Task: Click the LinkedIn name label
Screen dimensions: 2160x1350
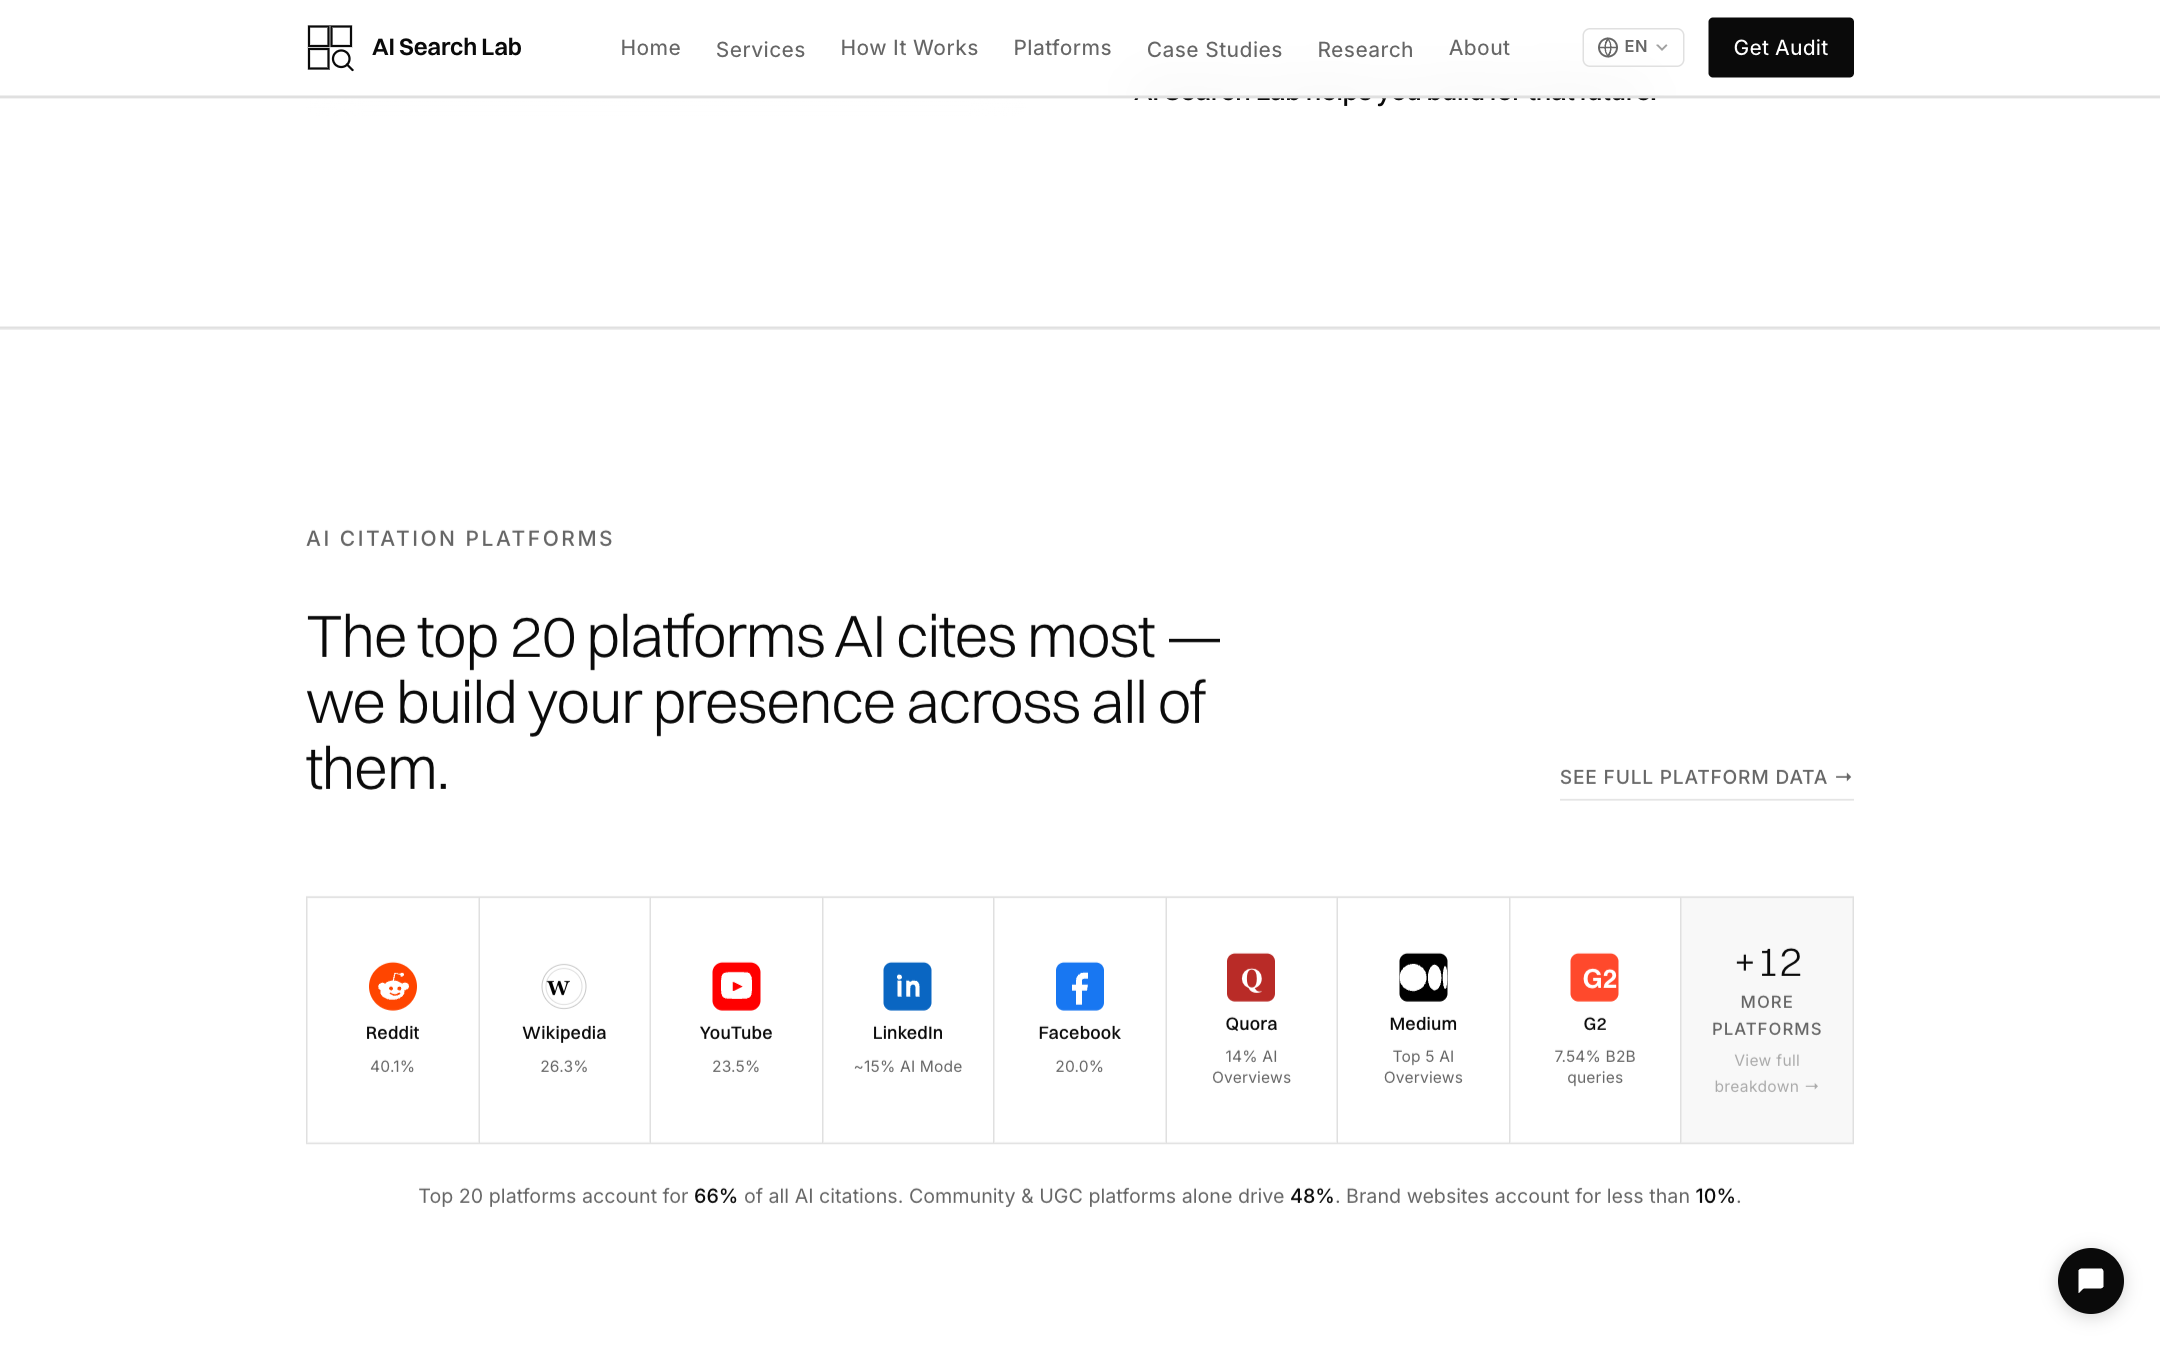Action: (x=908, y=1032)
